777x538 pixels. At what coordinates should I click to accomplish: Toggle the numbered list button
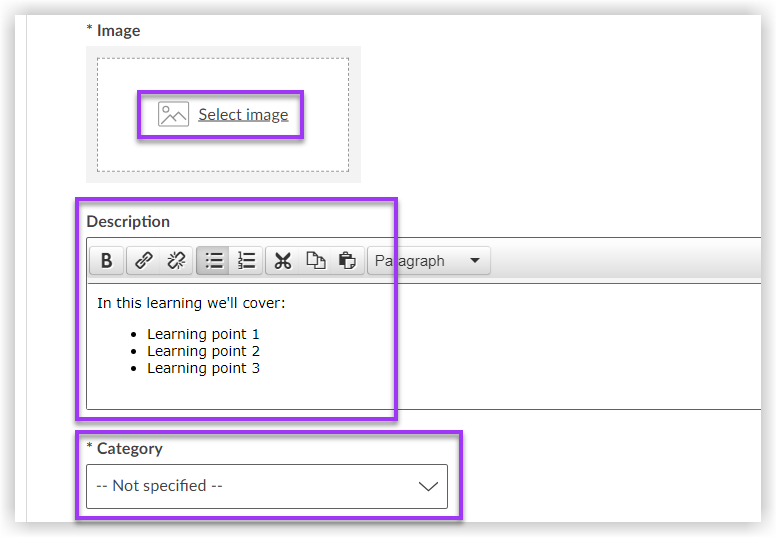[x=246, y=261]
